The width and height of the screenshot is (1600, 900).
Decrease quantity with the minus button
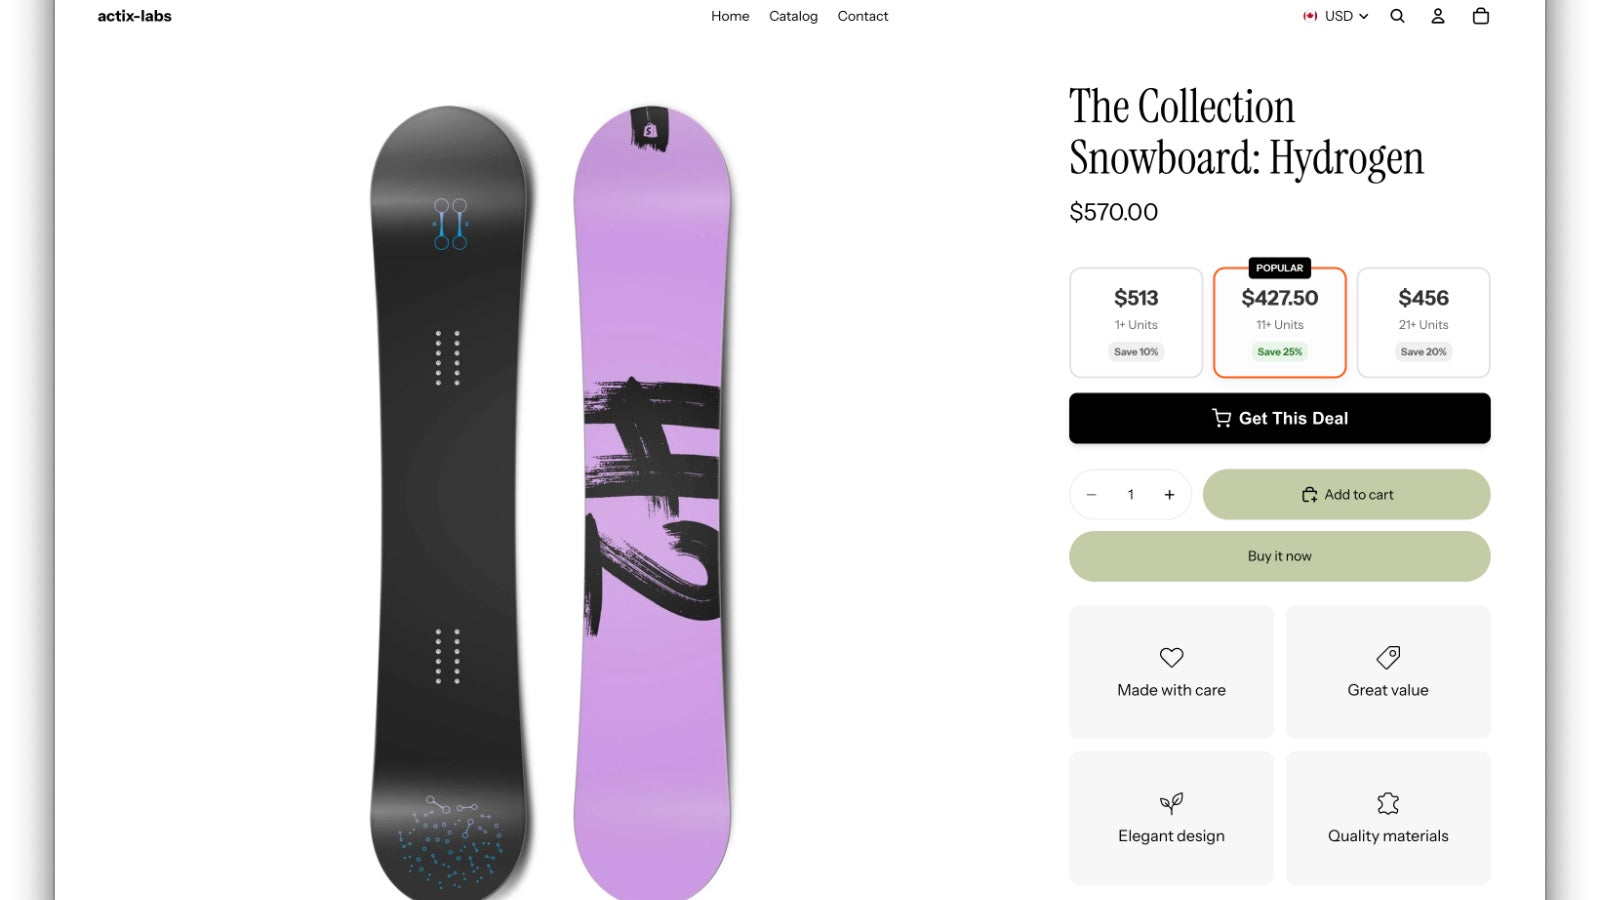point(1092,495)
